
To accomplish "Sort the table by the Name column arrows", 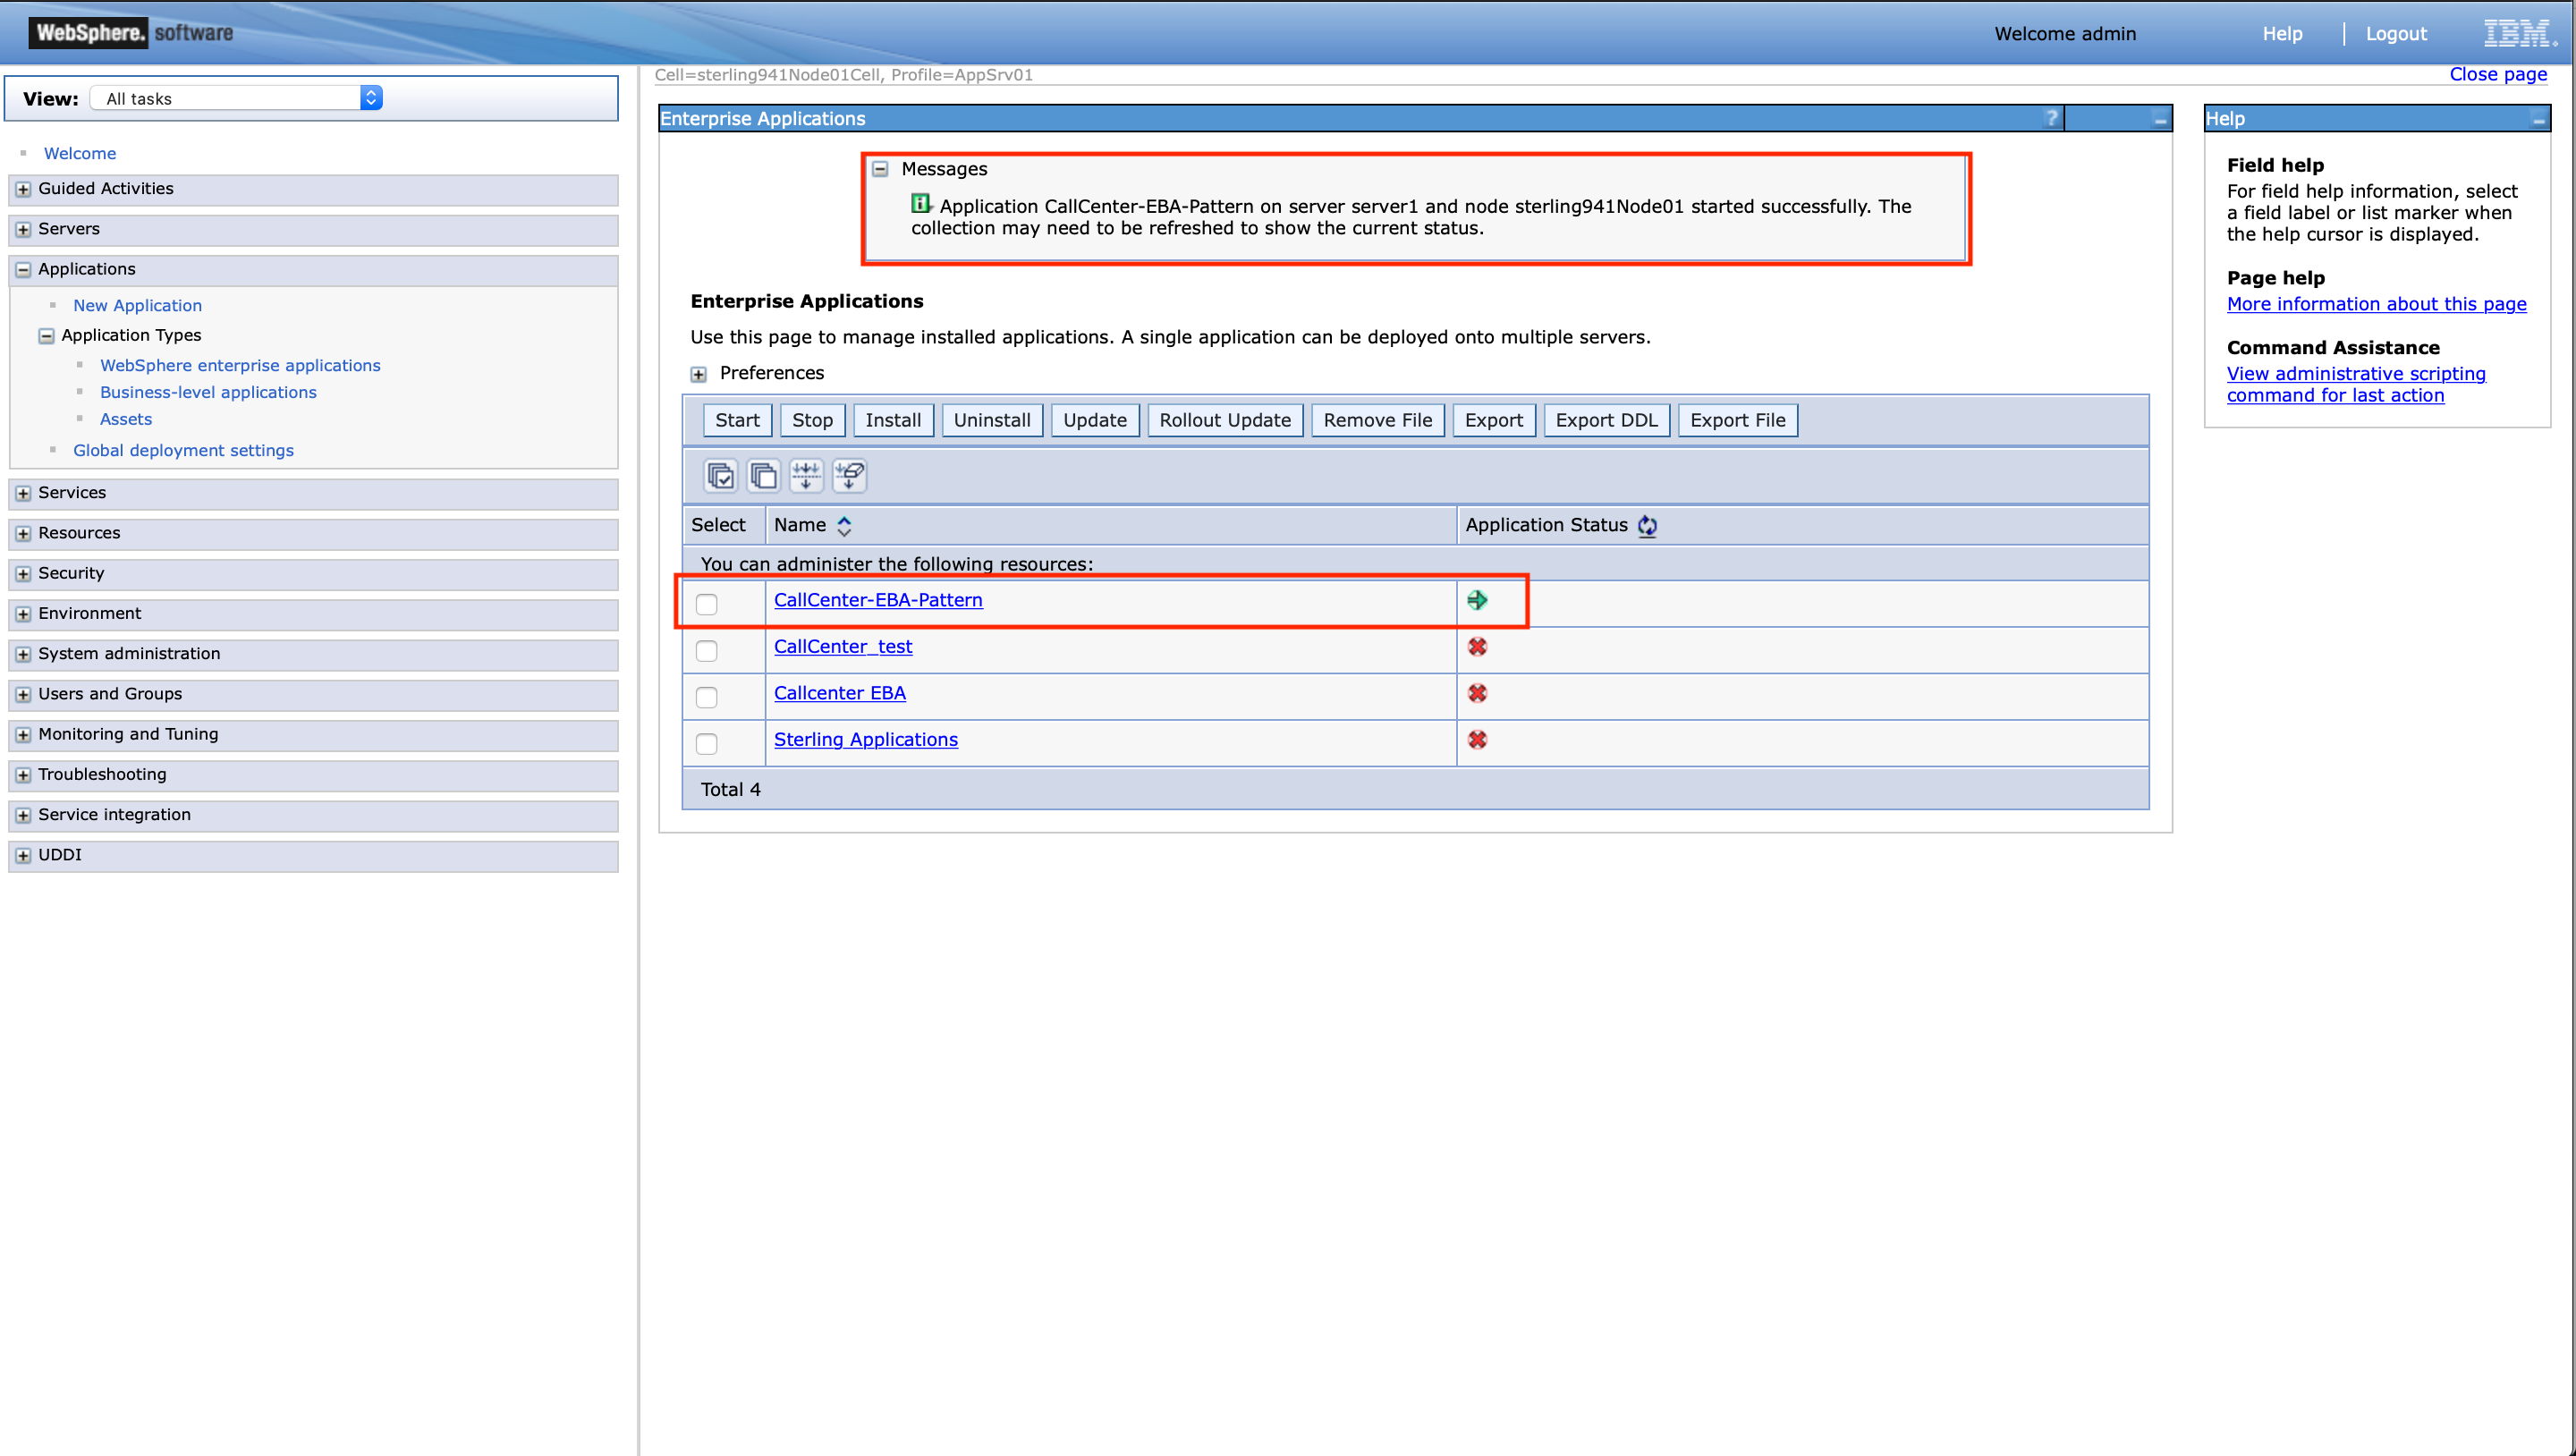I will tap(845, 525).
